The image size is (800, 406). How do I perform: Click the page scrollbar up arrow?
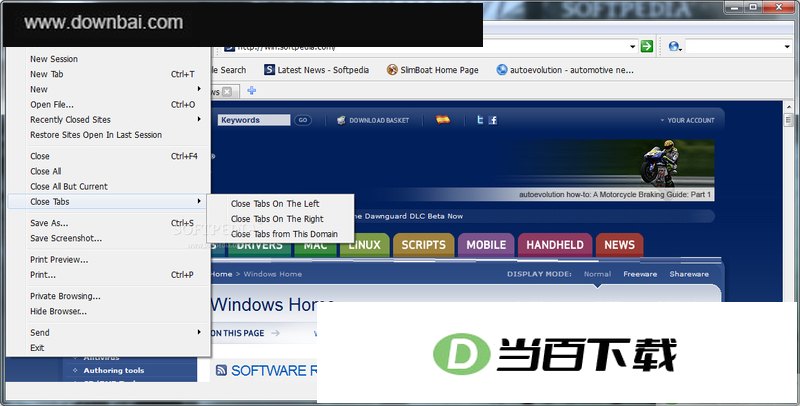[x=788, y=107]
